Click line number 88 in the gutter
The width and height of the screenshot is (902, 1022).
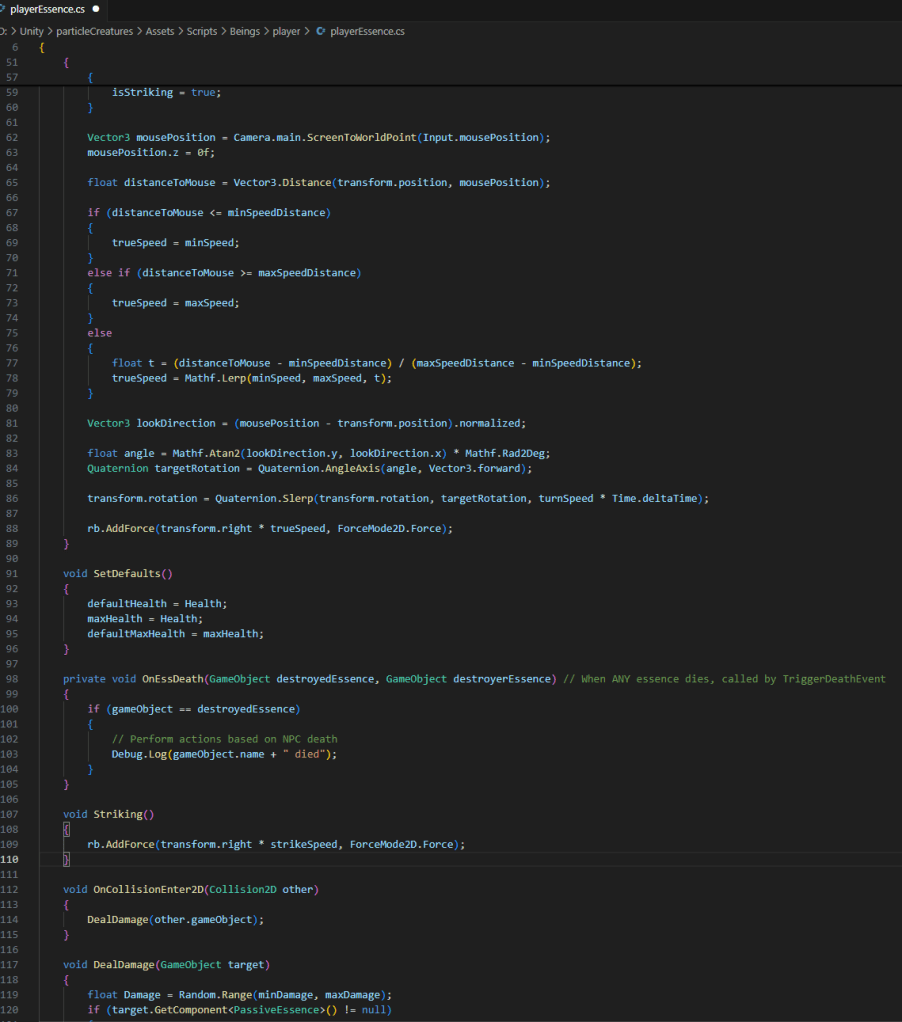point(13,528)
